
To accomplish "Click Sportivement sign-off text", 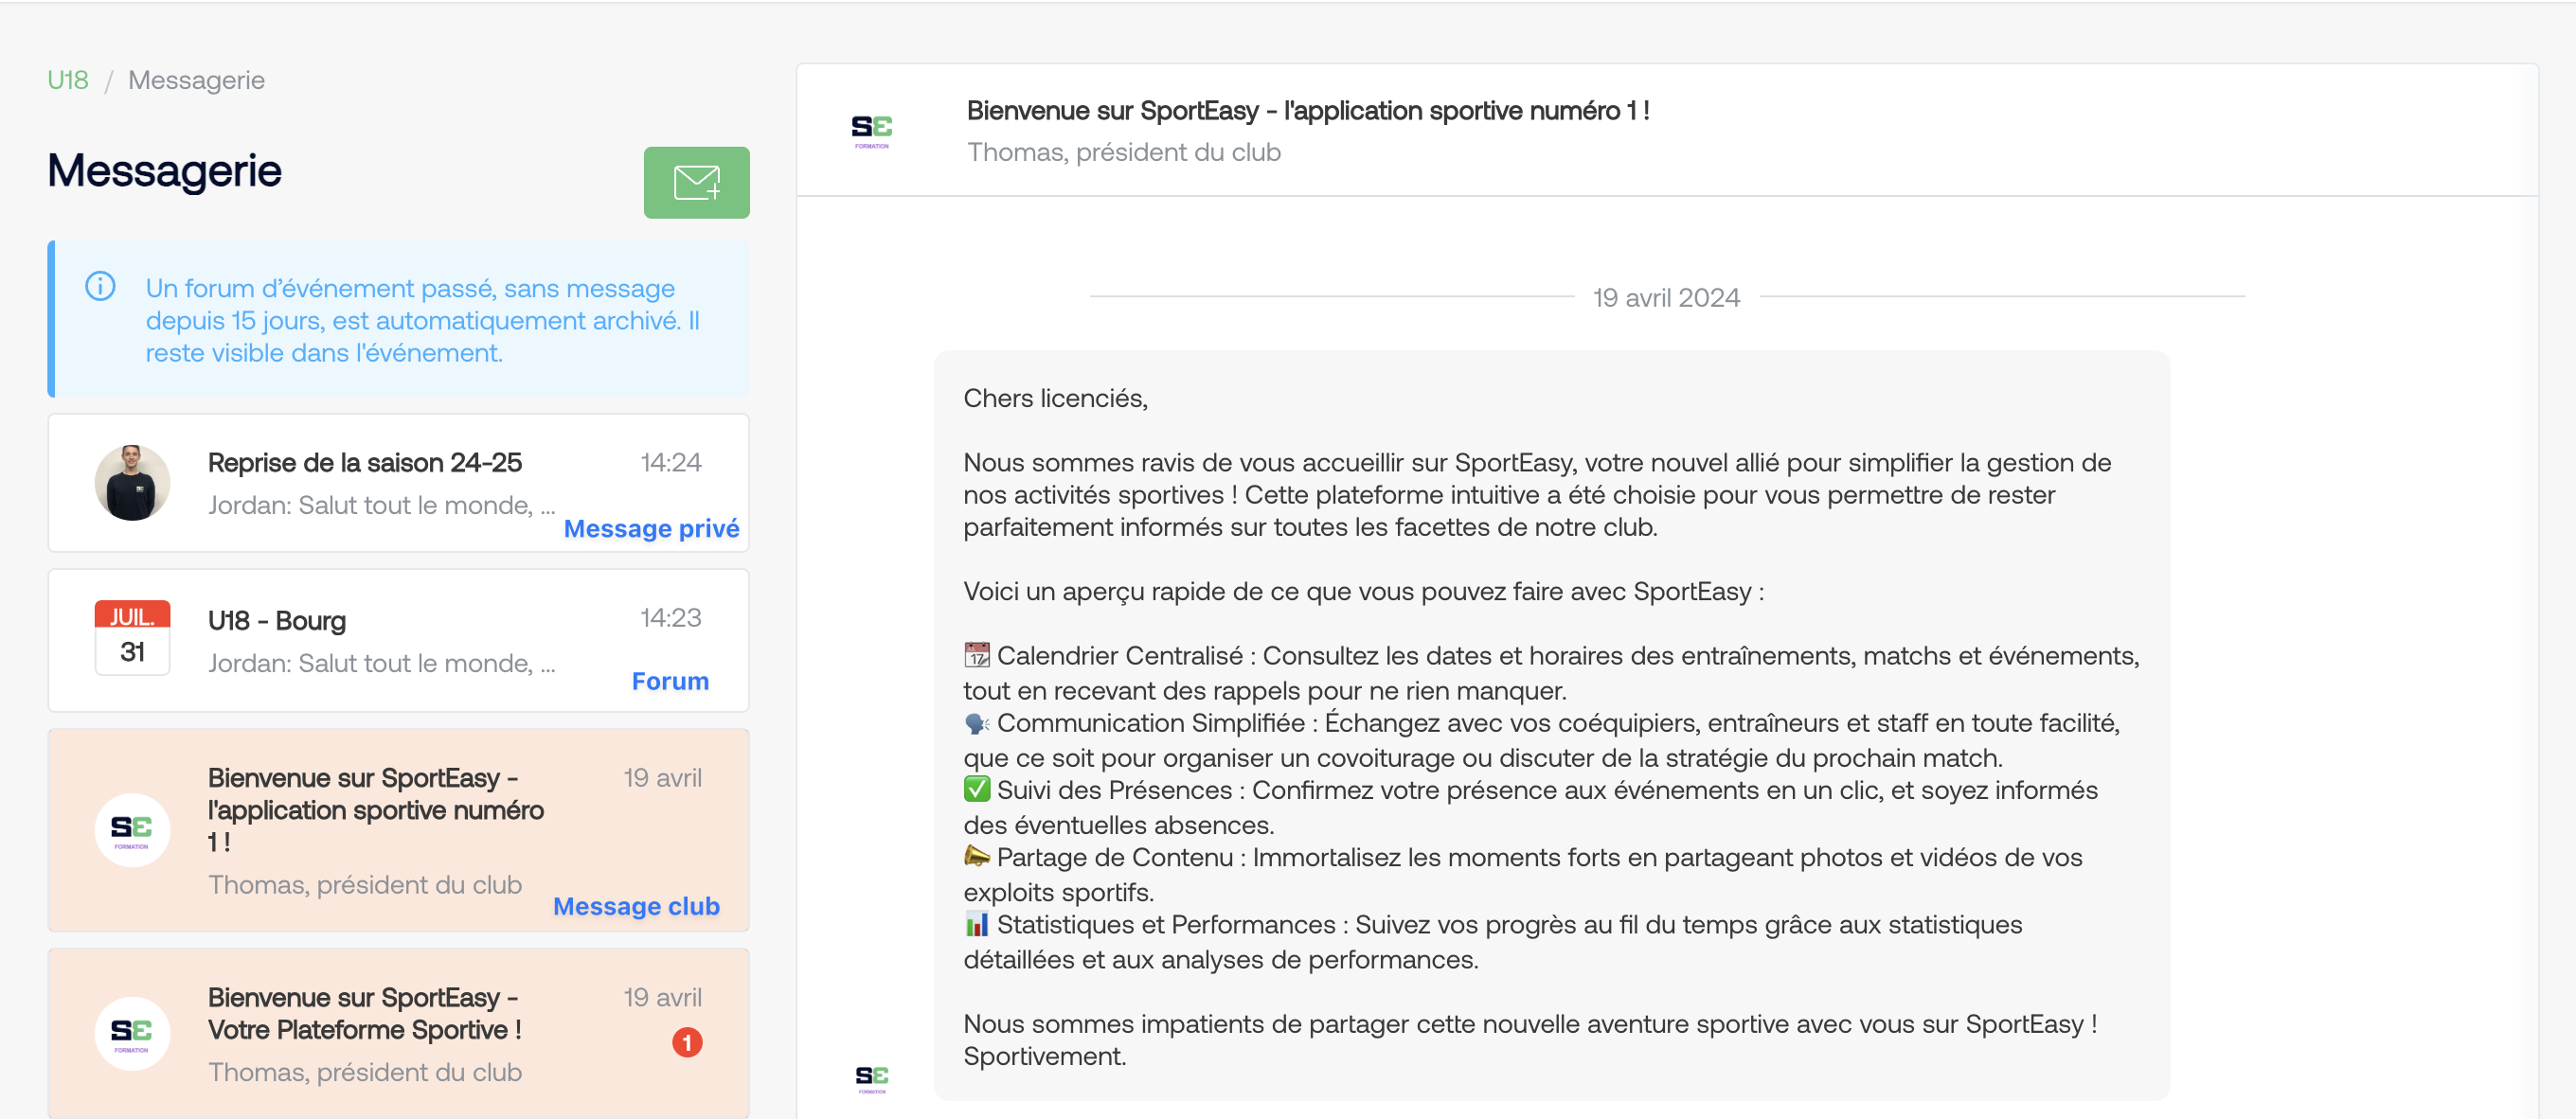I will 1044,1056.
